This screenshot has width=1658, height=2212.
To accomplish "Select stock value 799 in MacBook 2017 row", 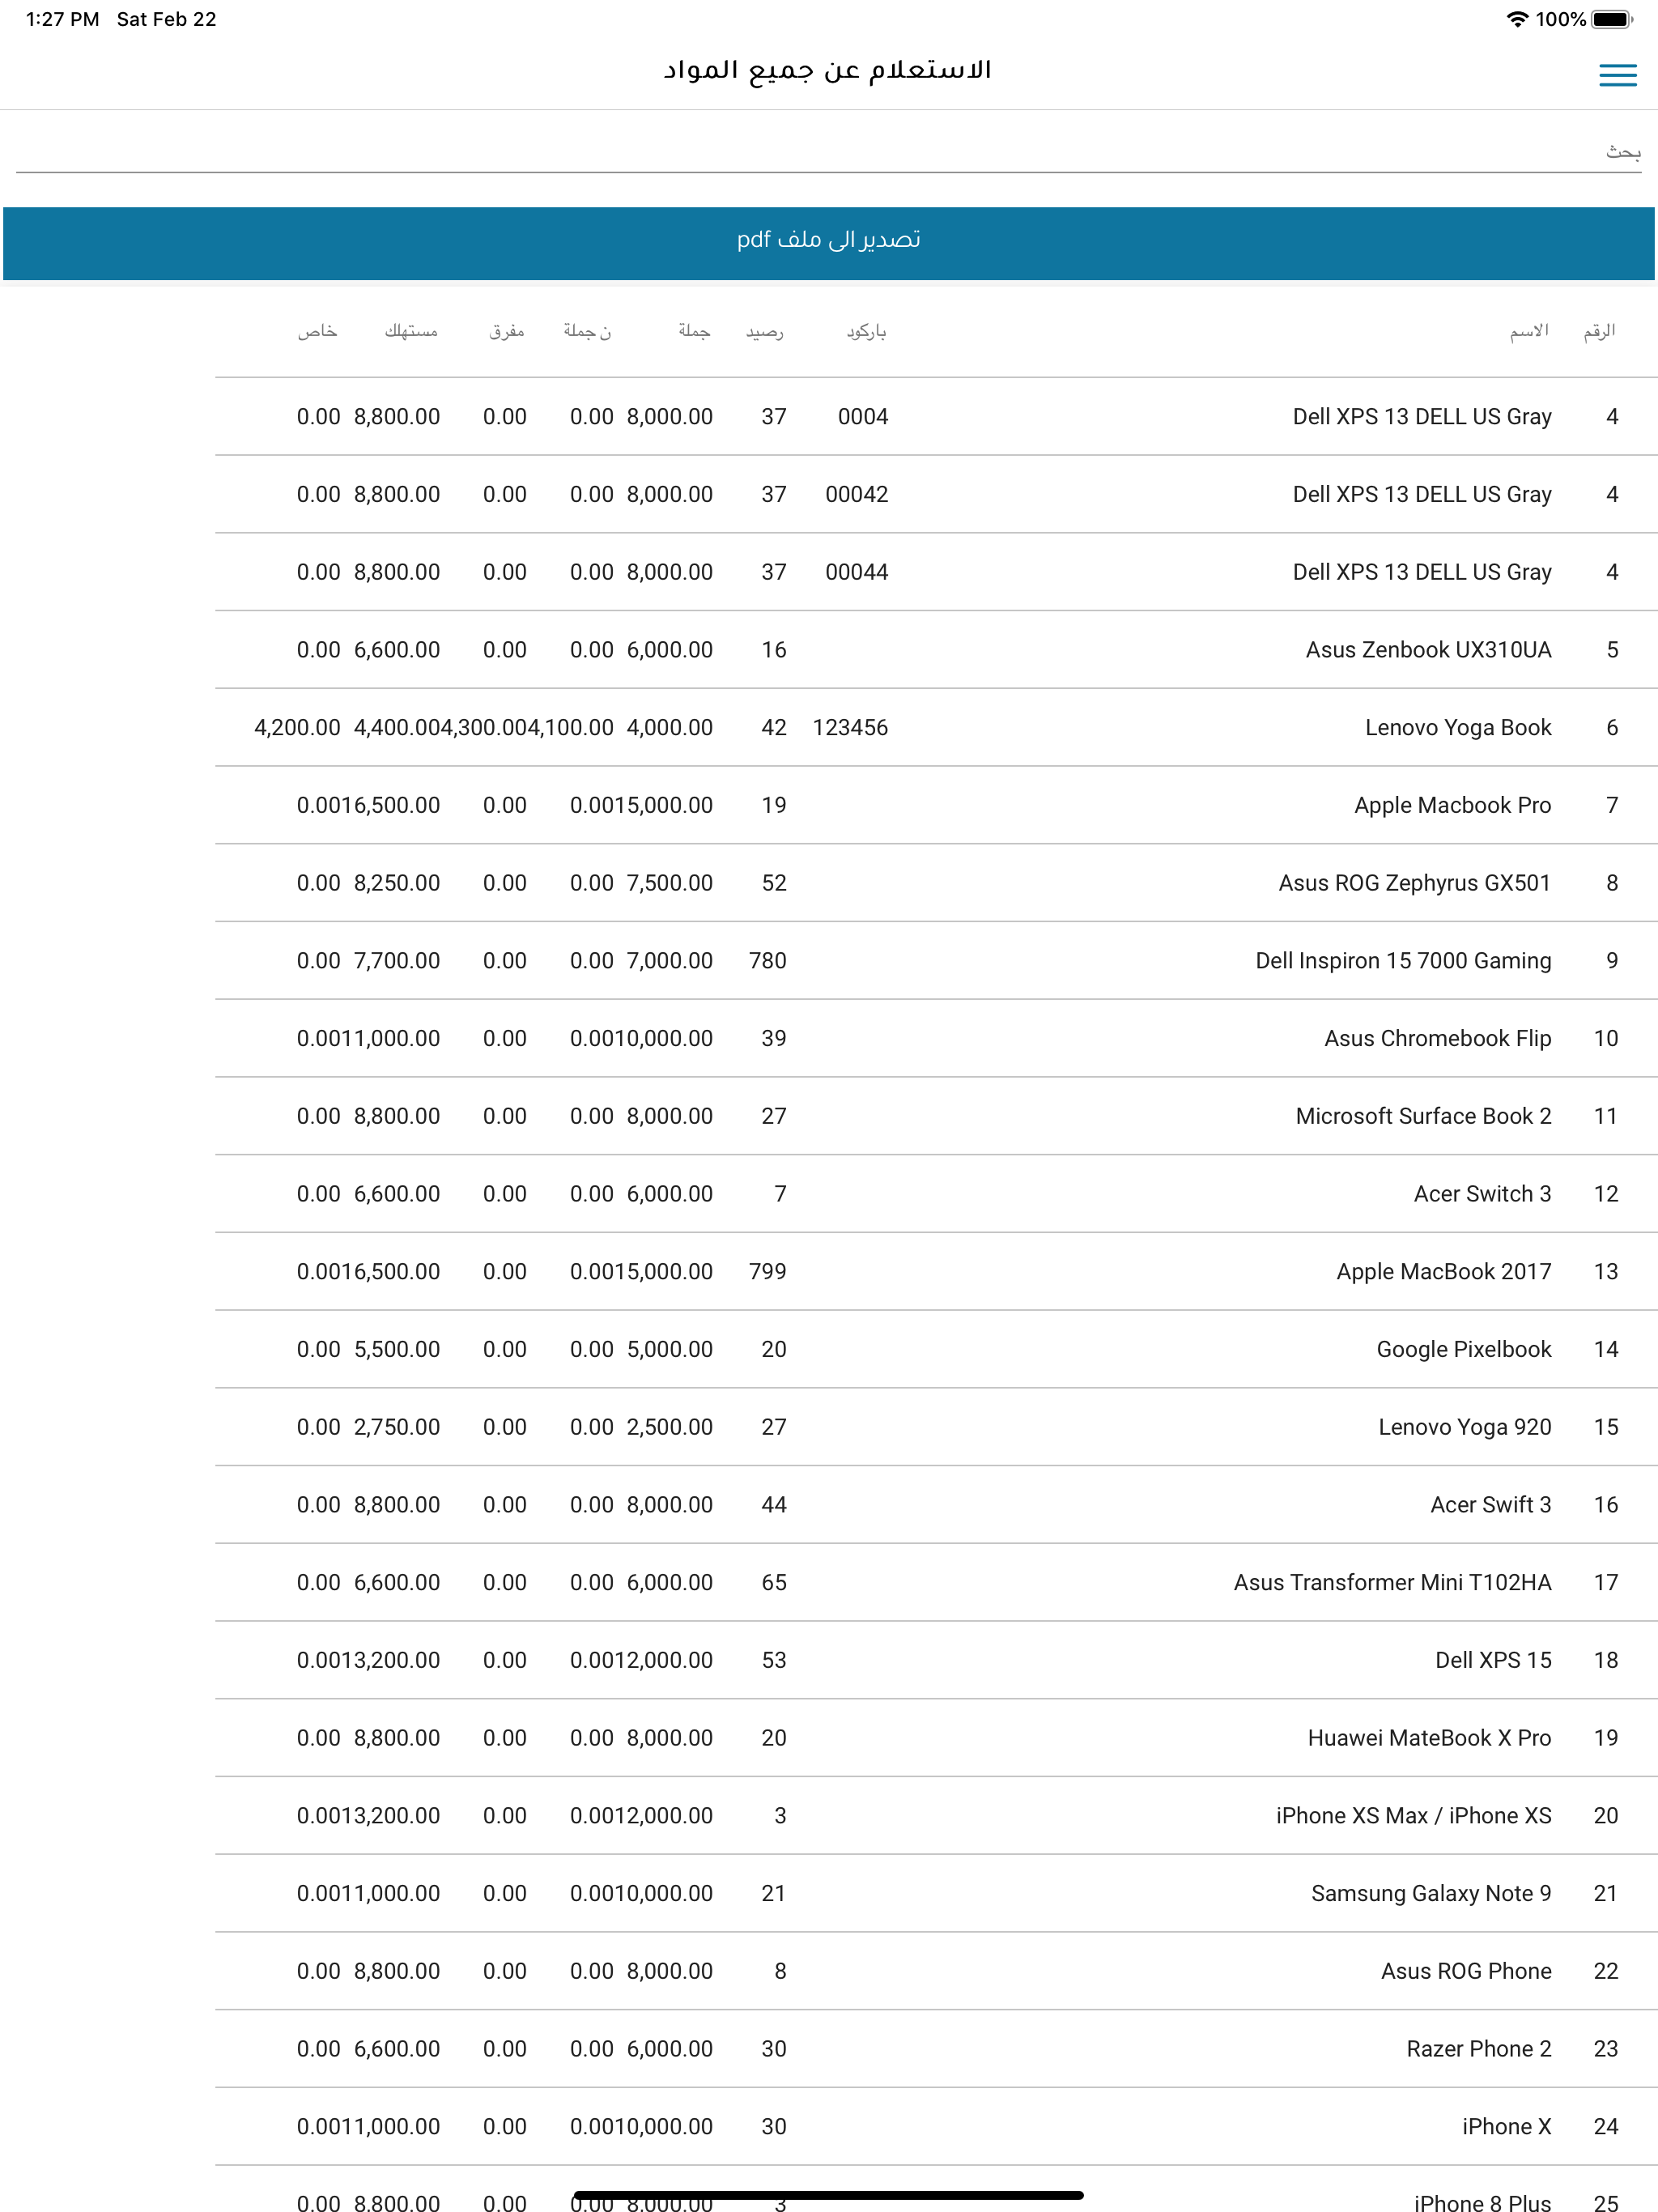I will coord(768,1272).
